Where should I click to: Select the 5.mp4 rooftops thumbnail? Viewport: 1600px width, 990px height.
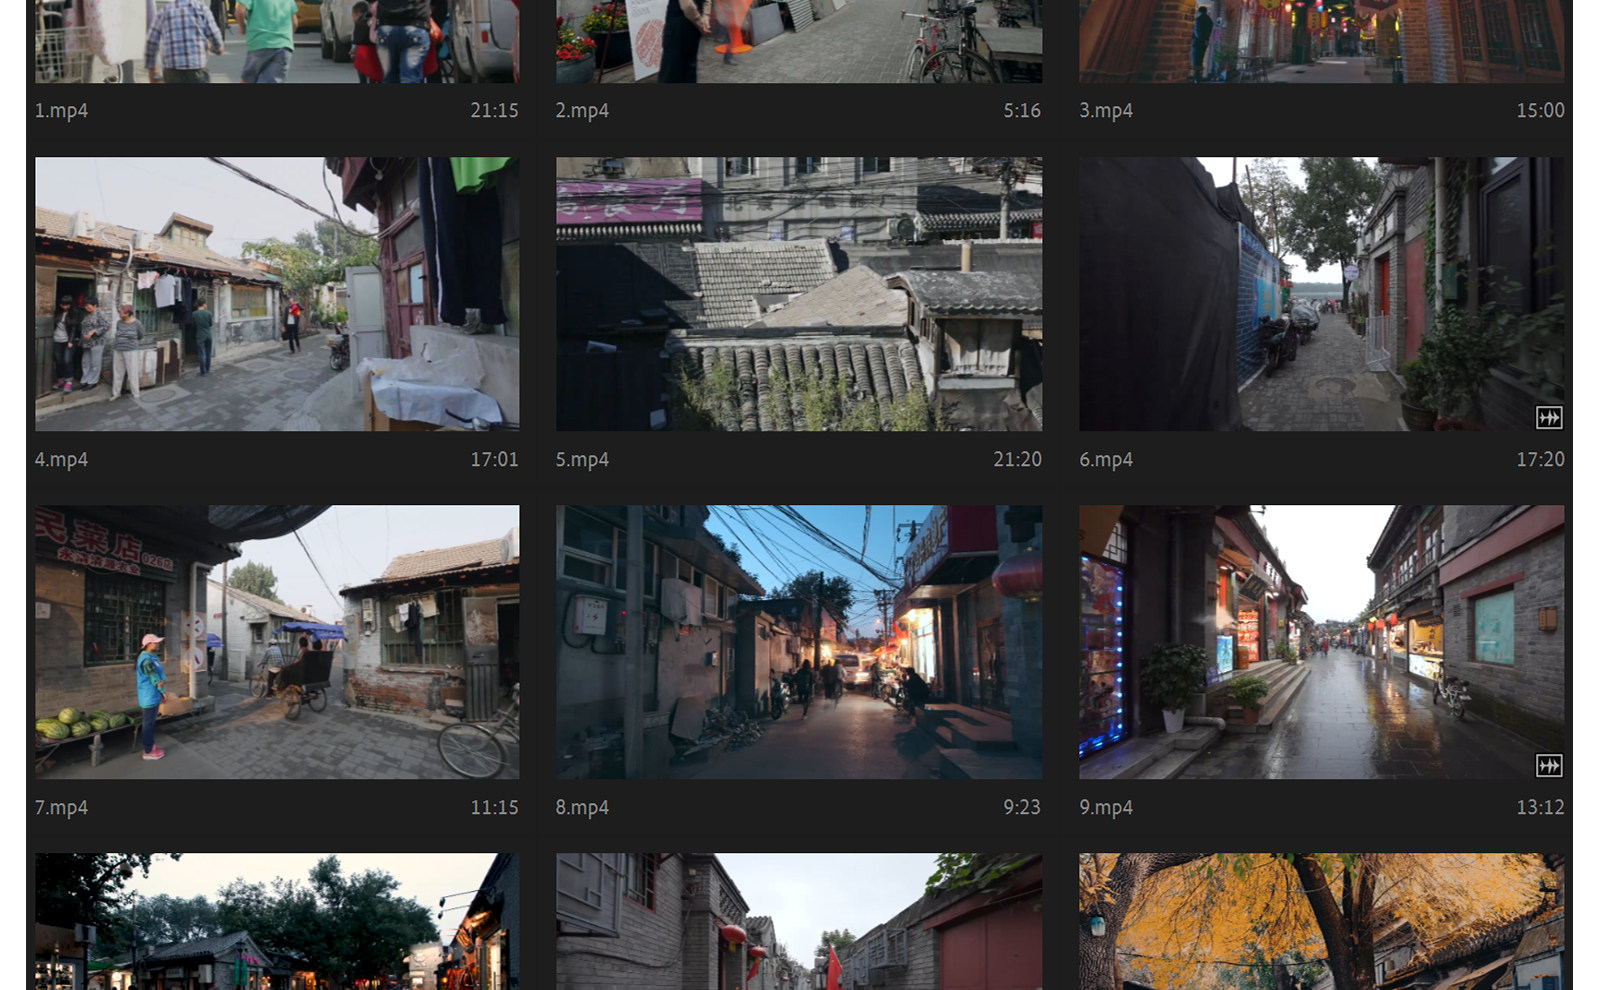point(799,294)
